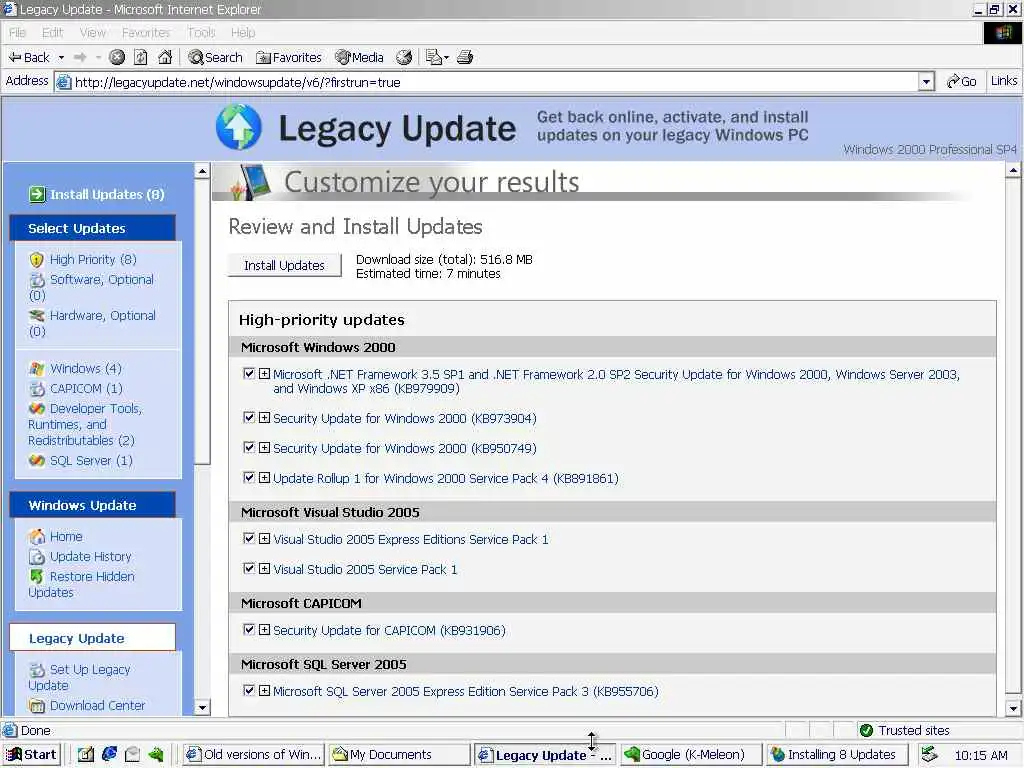Expand details for Security Update KB950749

pyautogui.click(x=264, y=447)
